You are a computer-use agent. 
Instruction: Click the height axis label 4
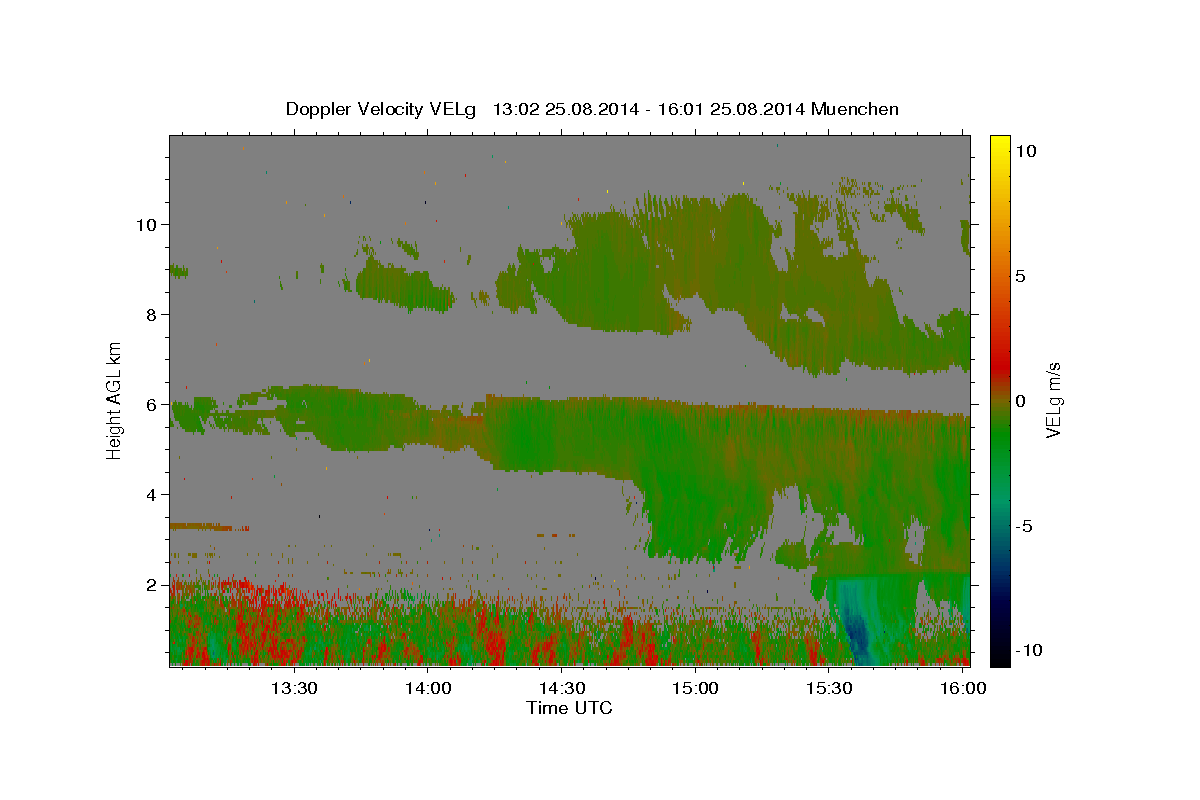[x=152, y=495]
